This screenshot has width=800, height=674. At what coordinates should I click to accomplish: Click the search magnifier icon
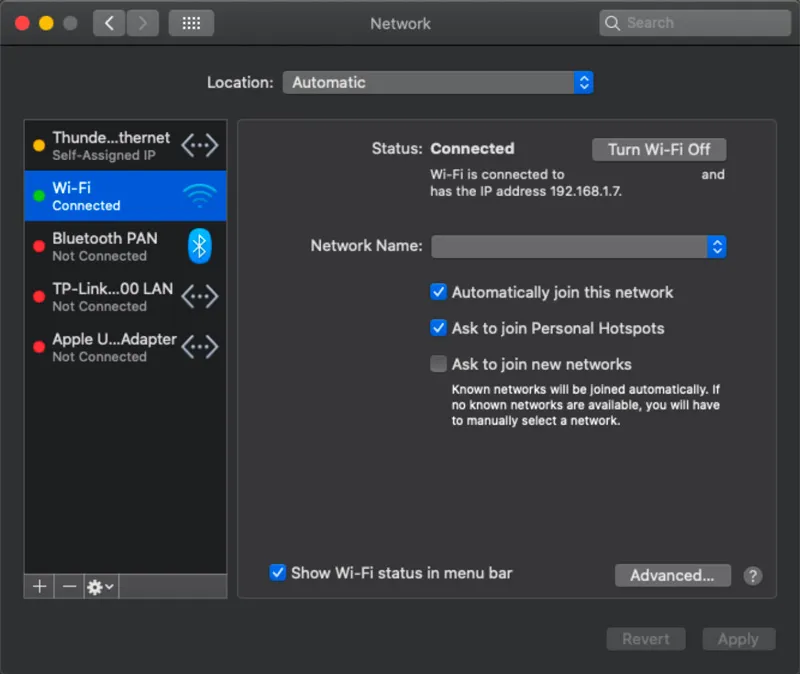click(x=612, y=23)
